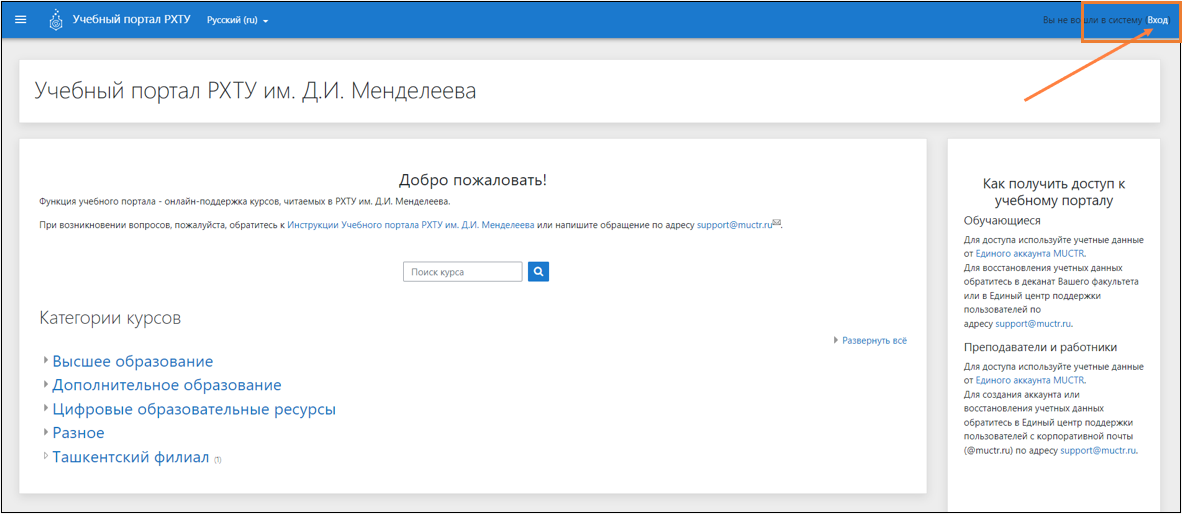
Task: Open Инструкции Учебного портала РХТУ link
Action: tap(411, 225)
